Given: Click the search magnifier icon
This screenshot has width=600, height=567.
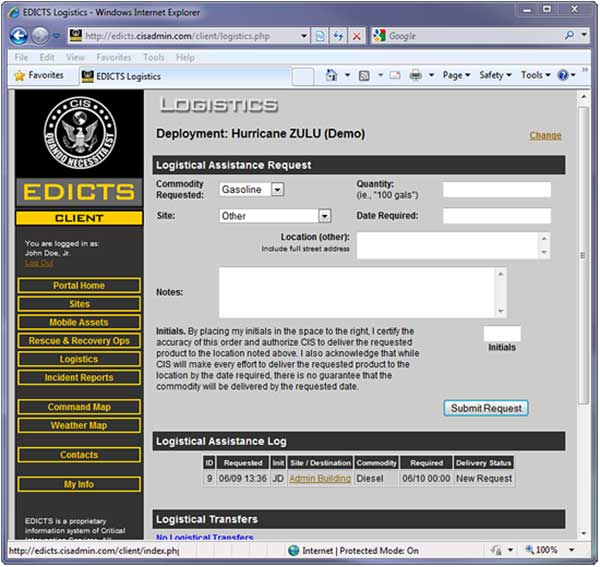Looking at the screenshot, I should click(569, 36).
